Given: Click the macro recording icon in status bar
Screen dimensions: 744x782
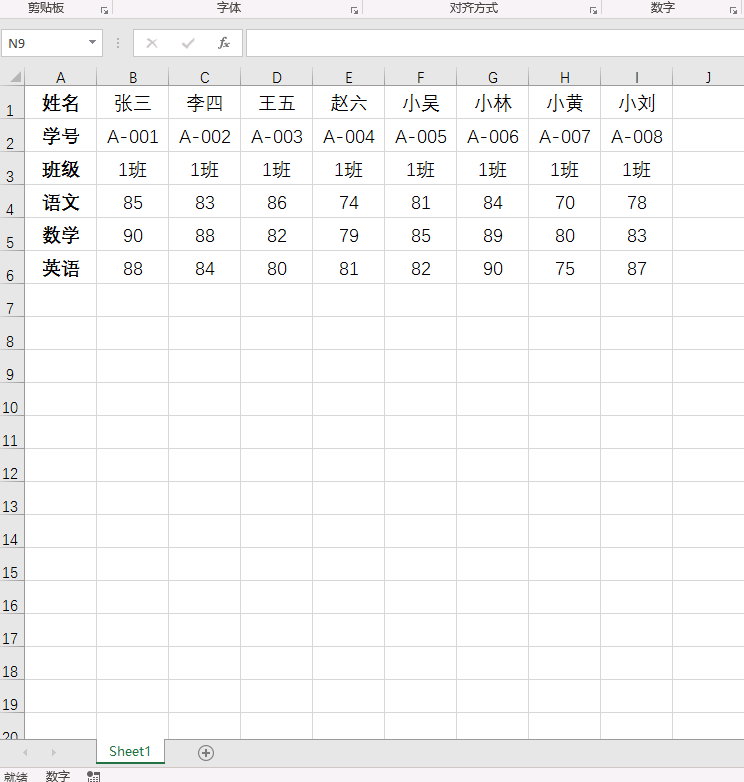Looking at the screenshot, I should [94, 776].
